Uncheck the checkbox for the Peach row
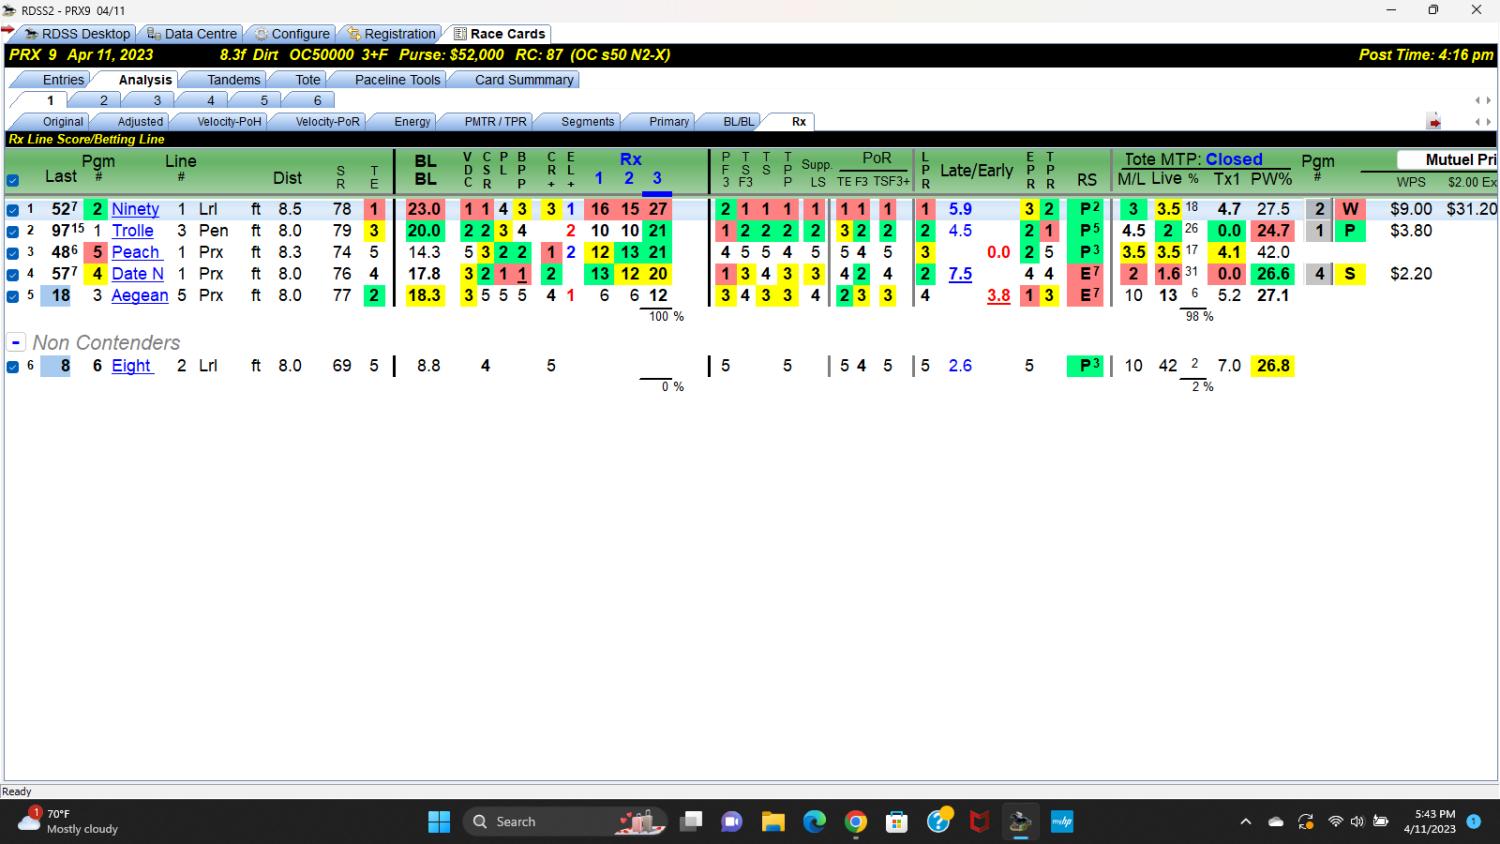1500x844 pixels. [13, 253]
